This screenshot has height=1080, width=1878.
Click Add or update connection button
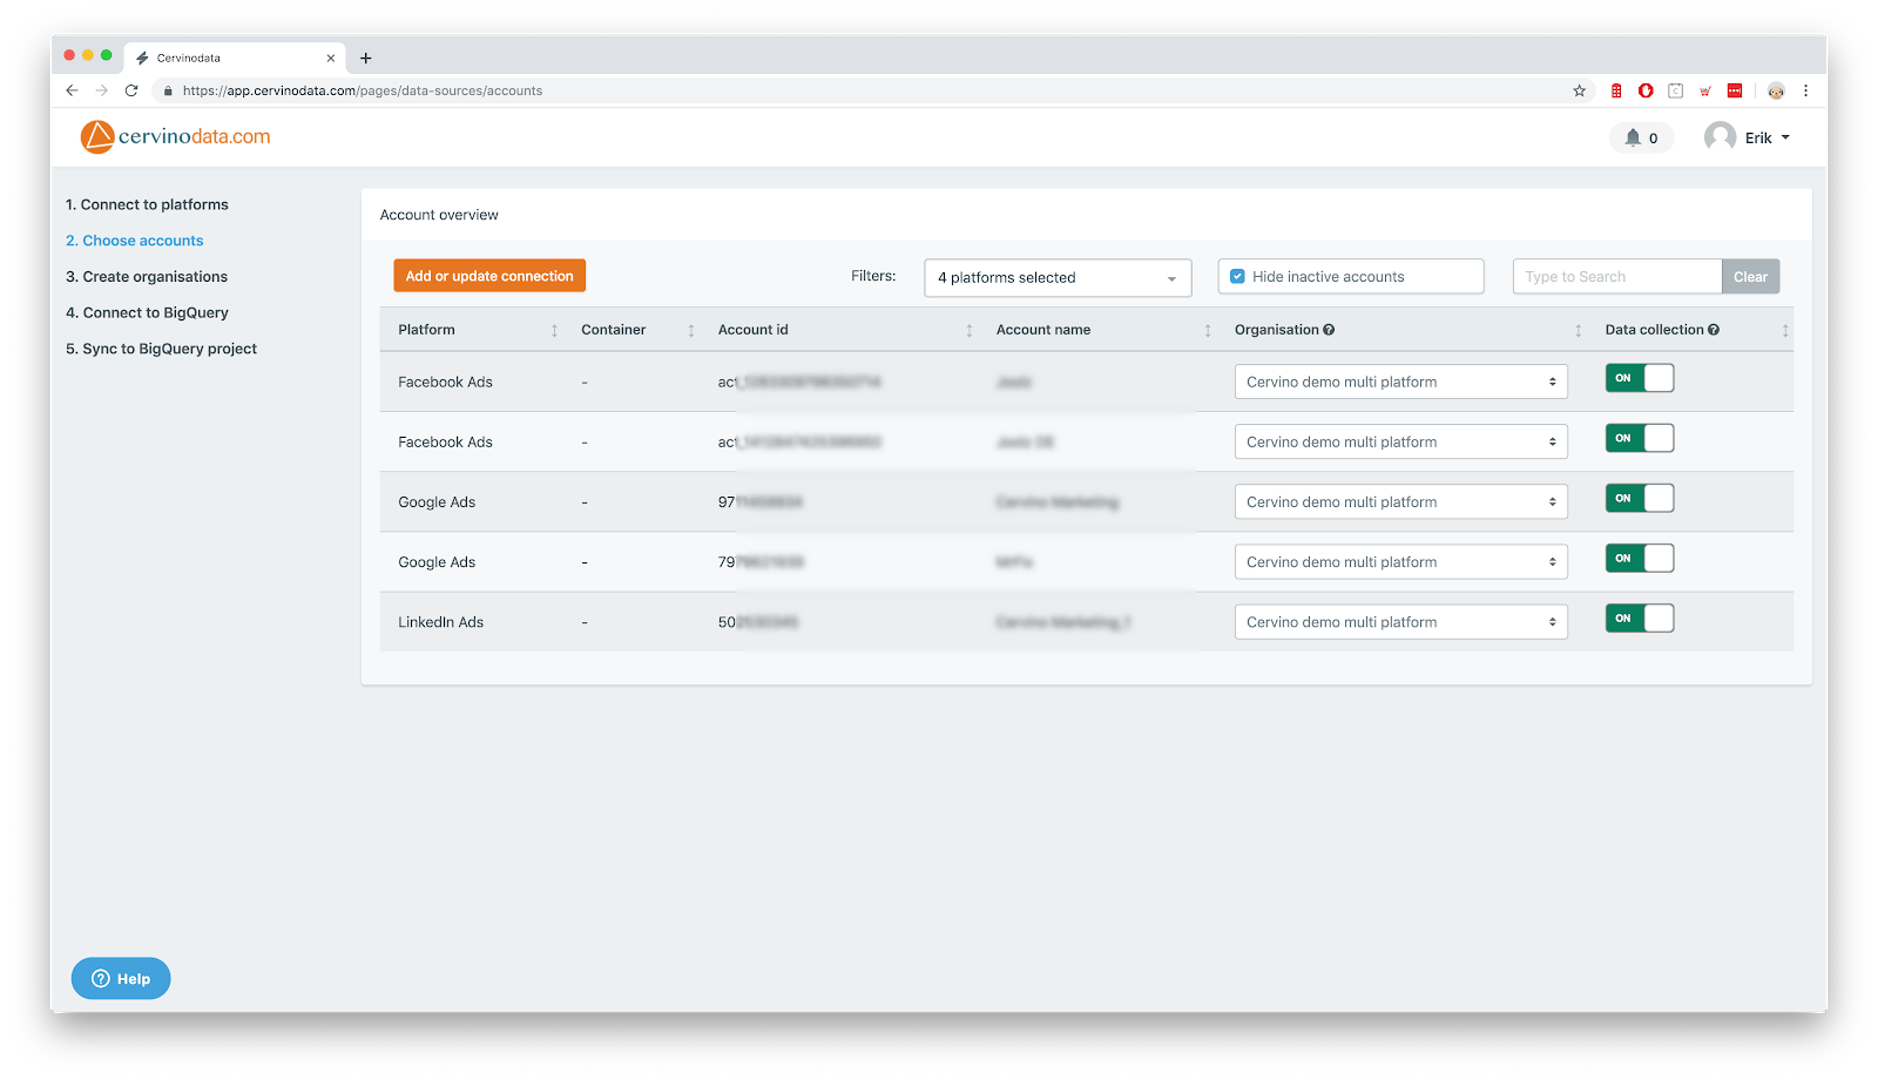(489, 276)
